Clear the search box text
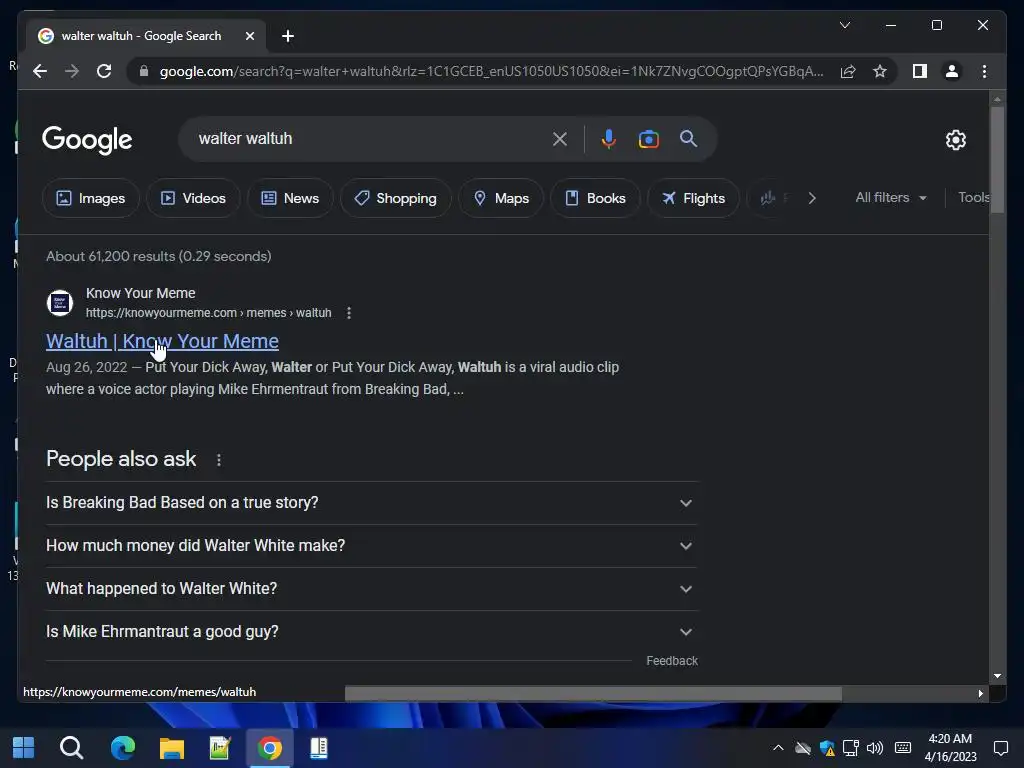The width and height of the screenshot is (1024, 768). coord(560,139)
